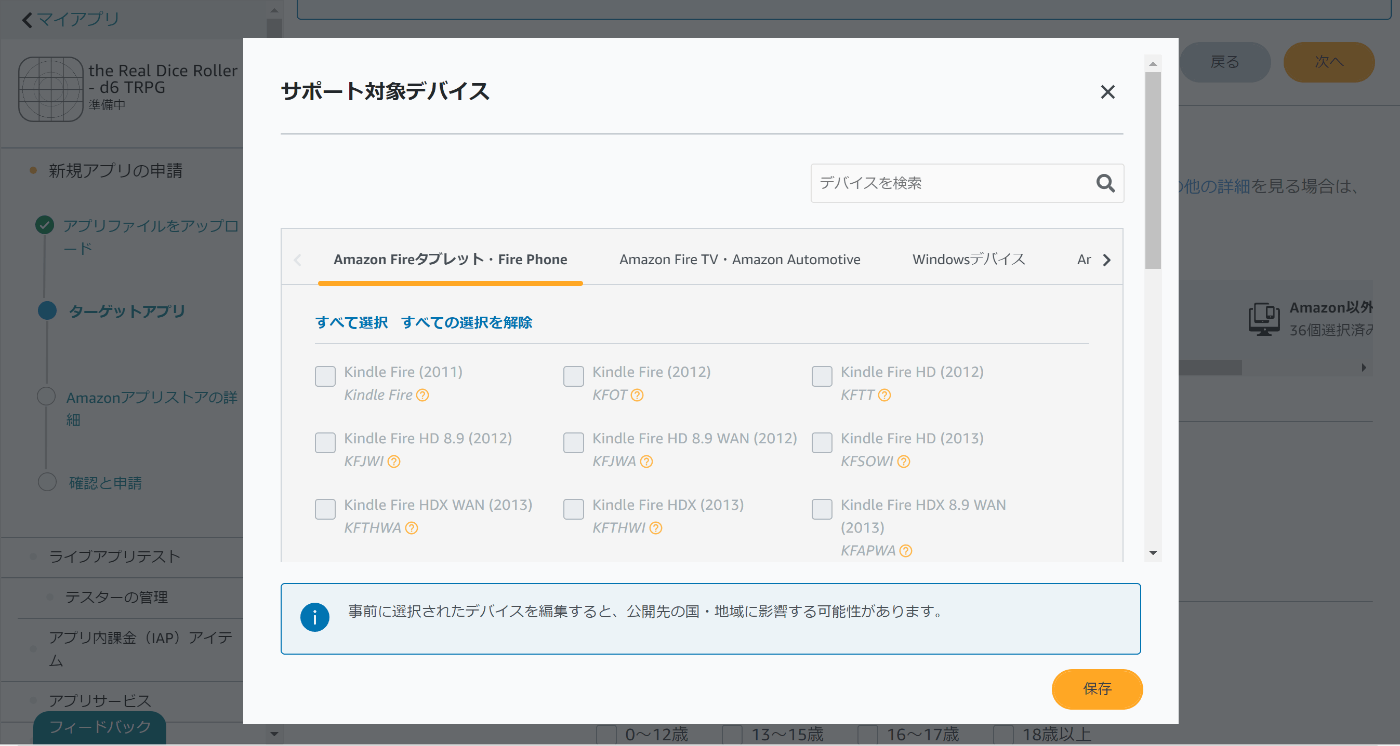Viewport: 1400px width, 746px height.
Task: Click dialog scrollbar up arrow
Action: click(1153, 63)
